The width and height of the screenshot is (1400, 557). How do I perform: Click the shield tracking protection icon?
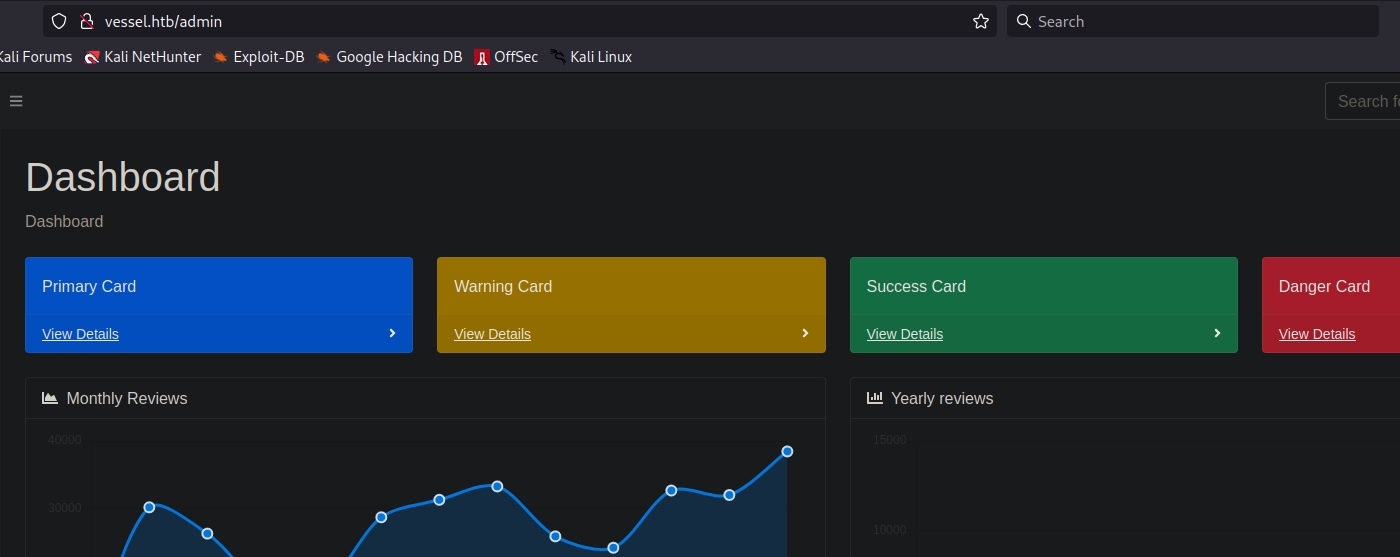(x=59, y=21)
